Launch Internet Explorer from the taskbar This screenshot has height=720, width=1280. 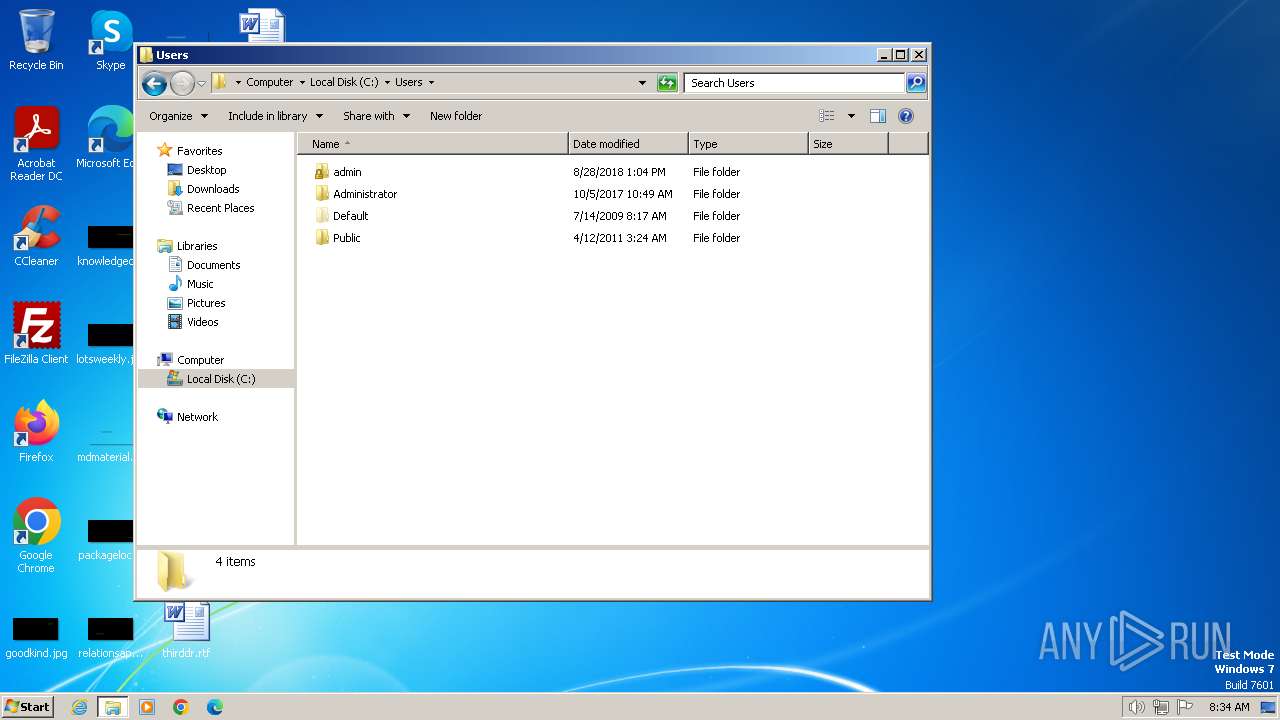[79, 707]
